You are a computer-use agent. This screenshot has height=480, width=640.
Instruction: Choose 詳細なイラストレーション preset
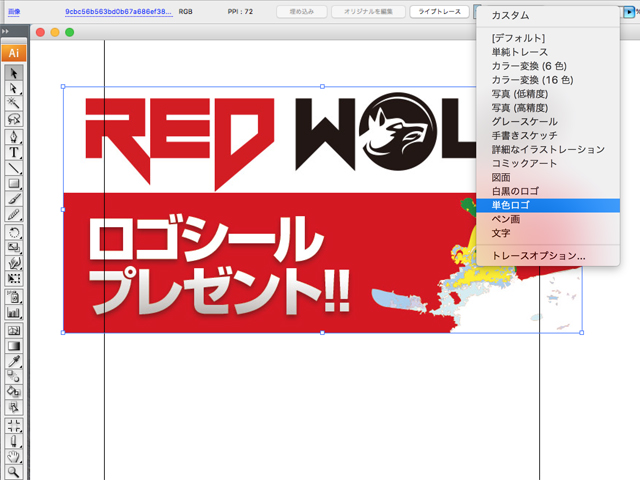548,149
